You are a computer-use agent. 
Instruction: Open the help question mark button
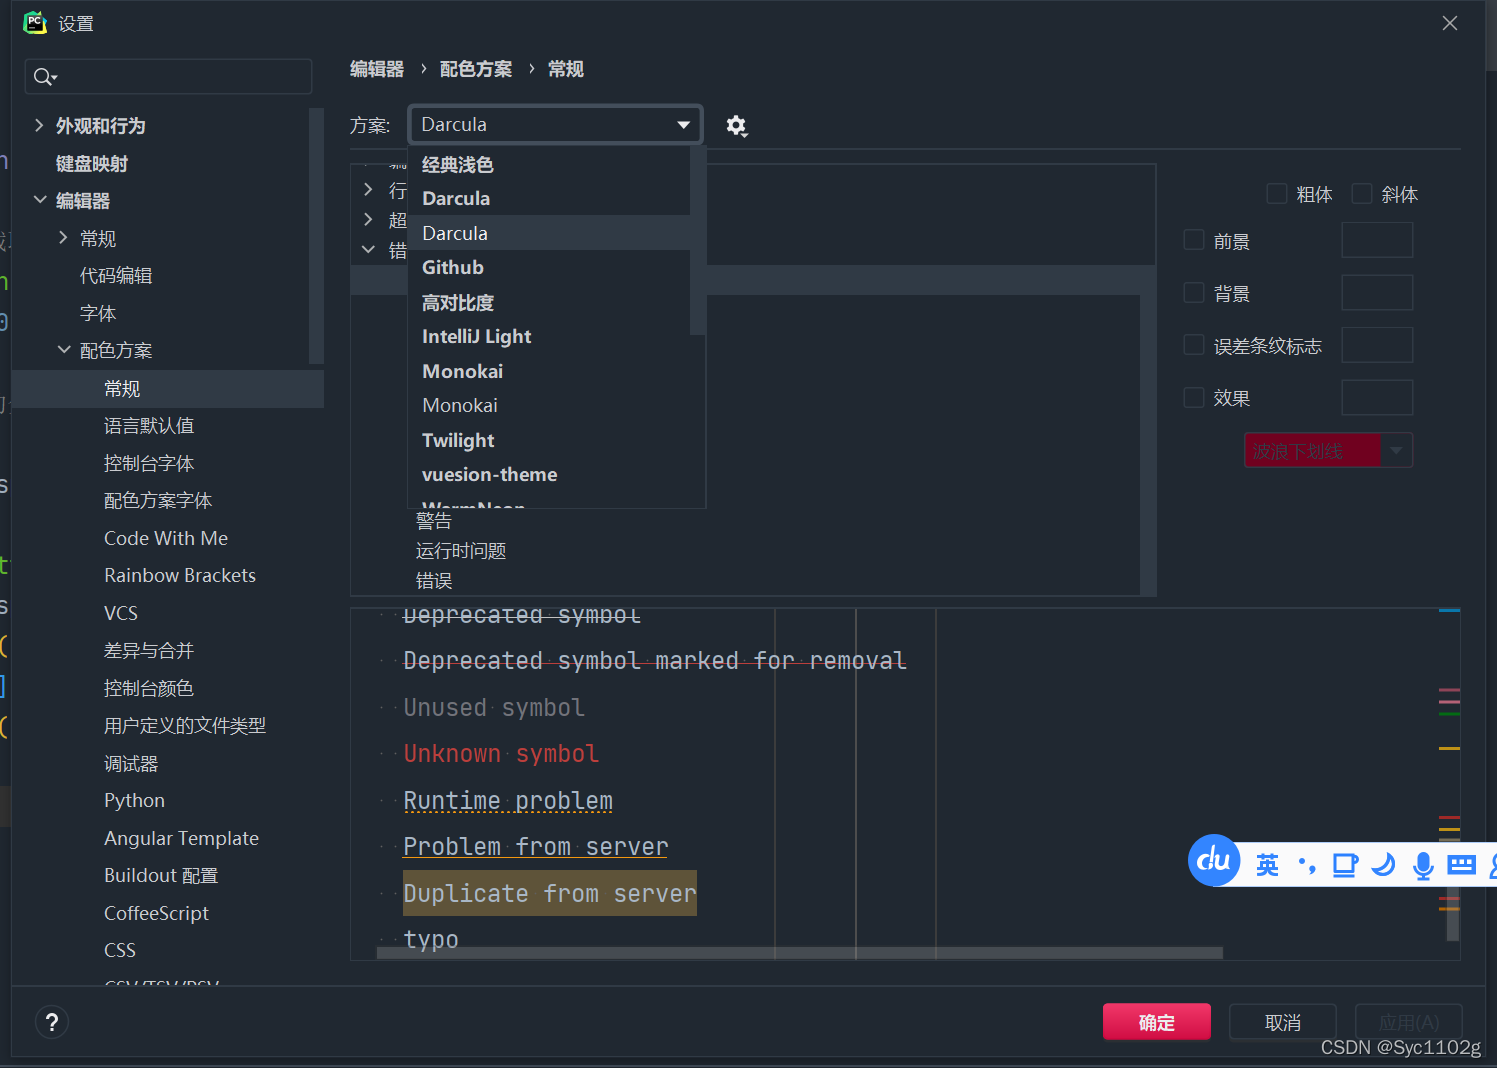tap(52, 1022)
